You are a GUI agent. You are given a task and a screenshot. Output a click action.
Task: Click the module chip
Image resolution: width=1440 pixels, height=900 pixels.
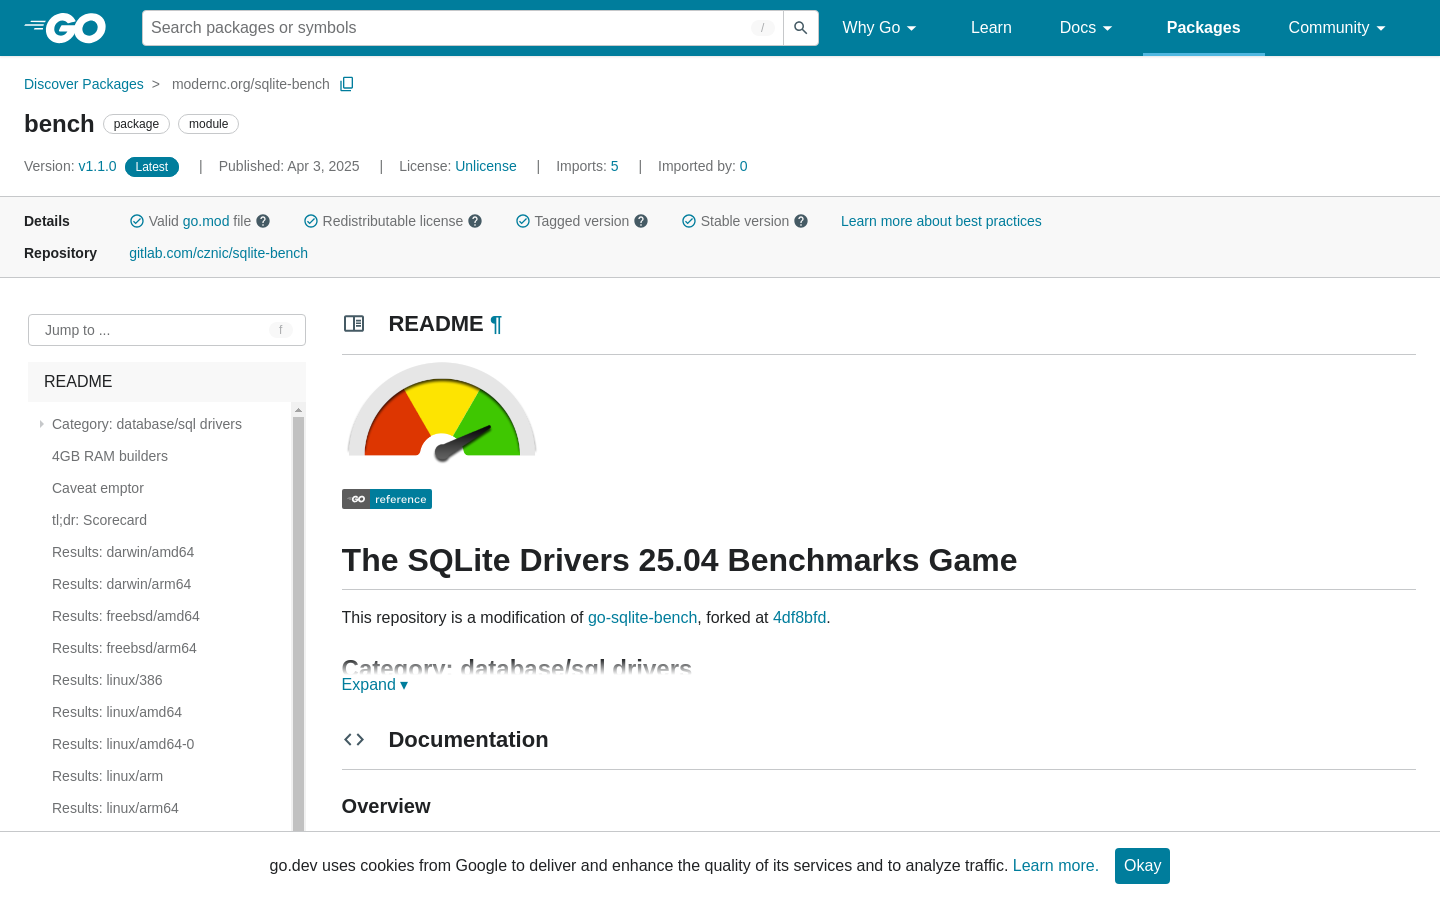point(208,124)
